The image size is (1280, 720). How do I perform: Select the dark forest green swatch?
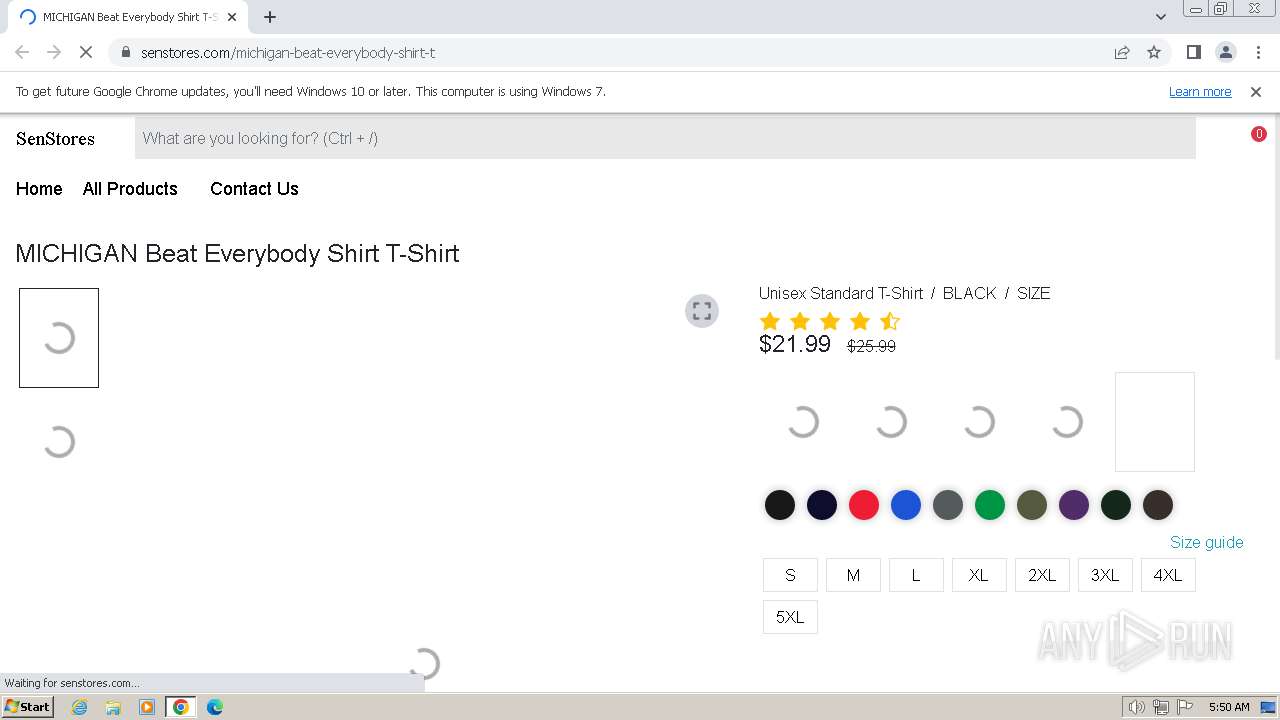[x=1116, y=505]
